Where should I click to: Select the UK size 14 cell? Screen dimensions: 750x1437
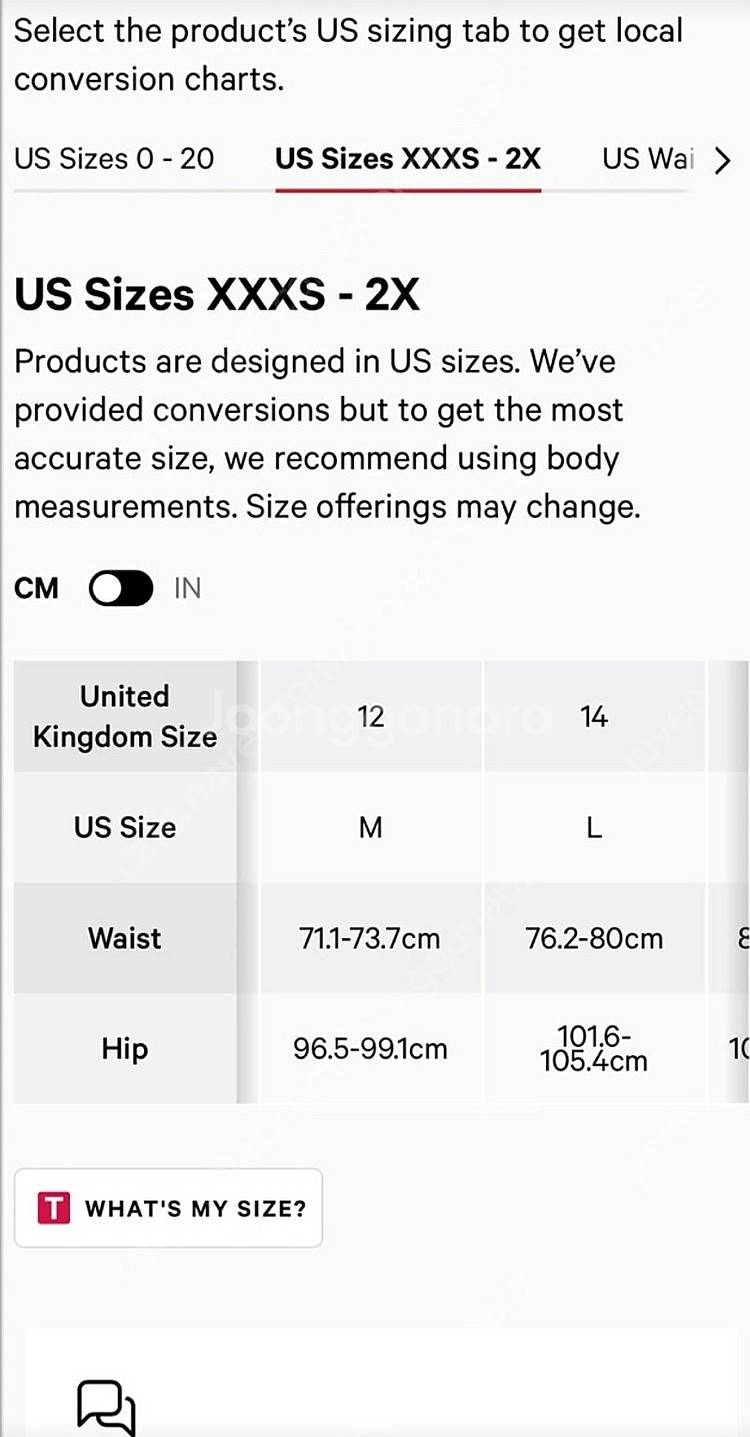click(x=594, y=716)
